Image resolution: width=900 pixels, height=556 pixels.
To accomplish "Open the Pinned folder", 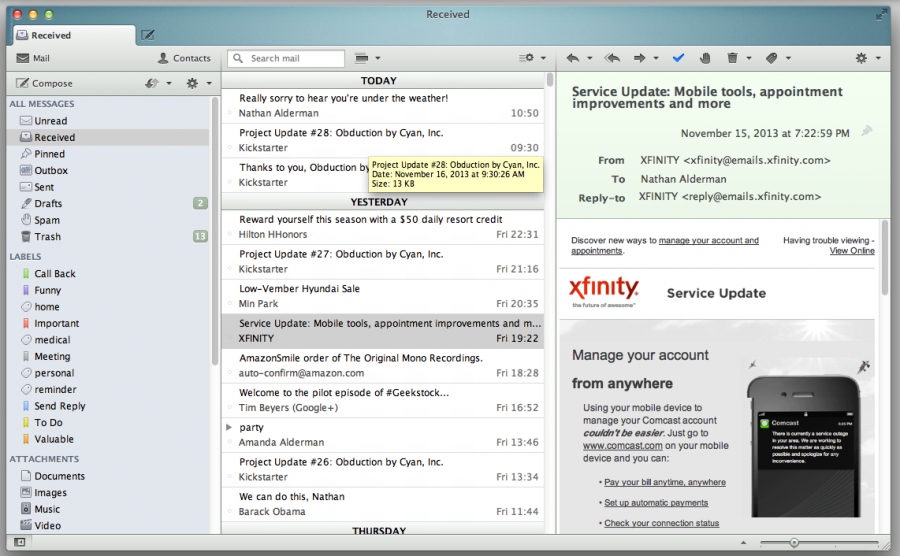I will pyautogui.click(x=109, y=154).
